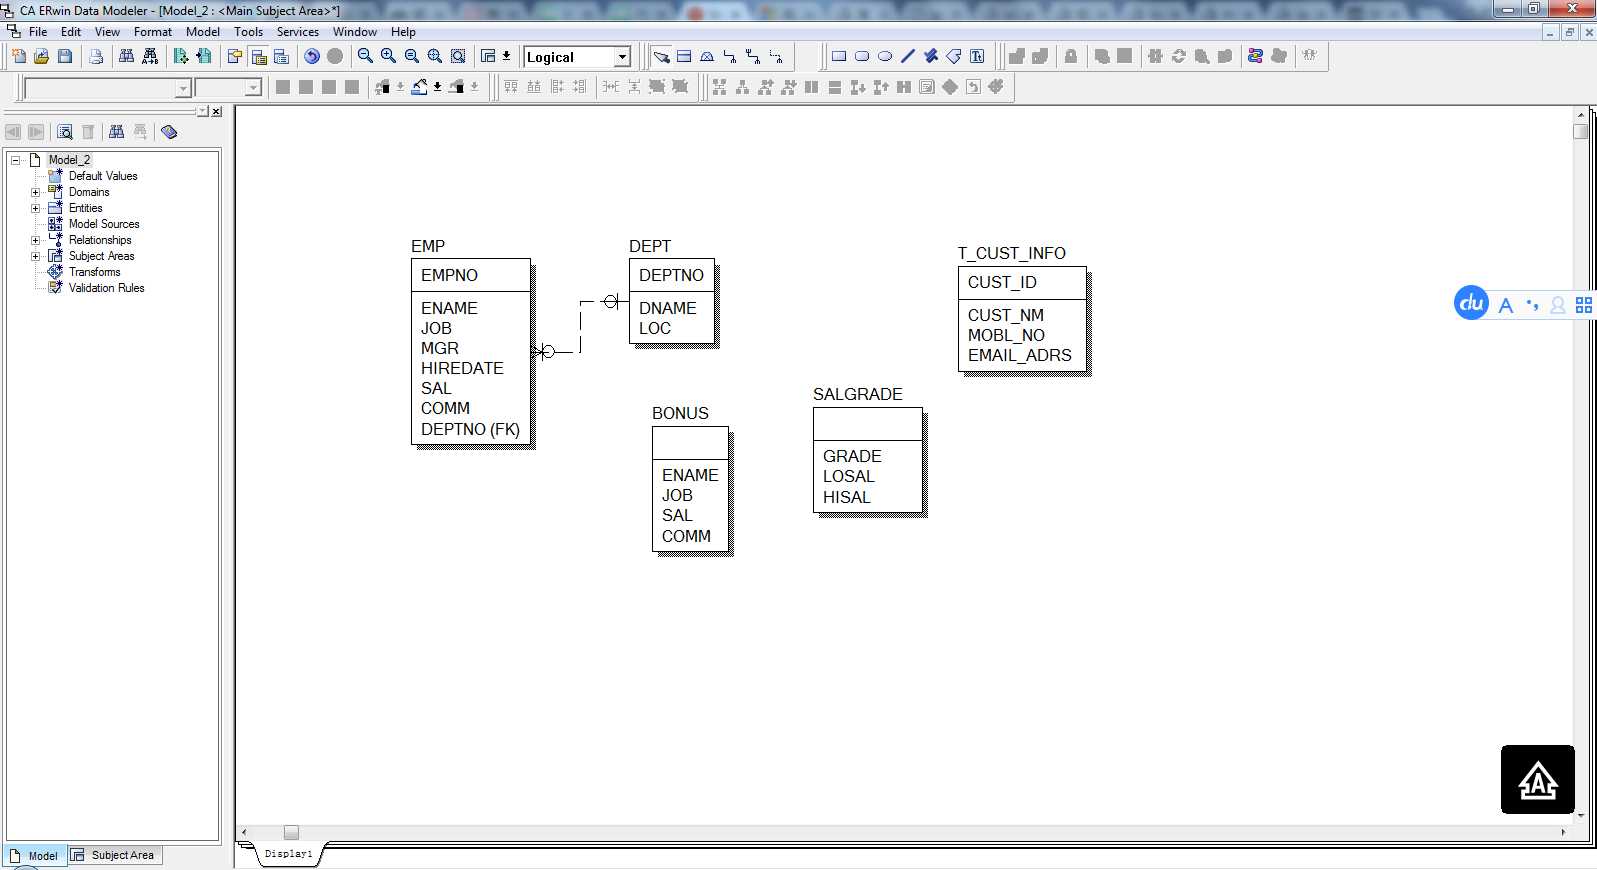Select the Non-identifying dashed relationship tool
The image size is (1597, 870).
(x=776, y=56)
